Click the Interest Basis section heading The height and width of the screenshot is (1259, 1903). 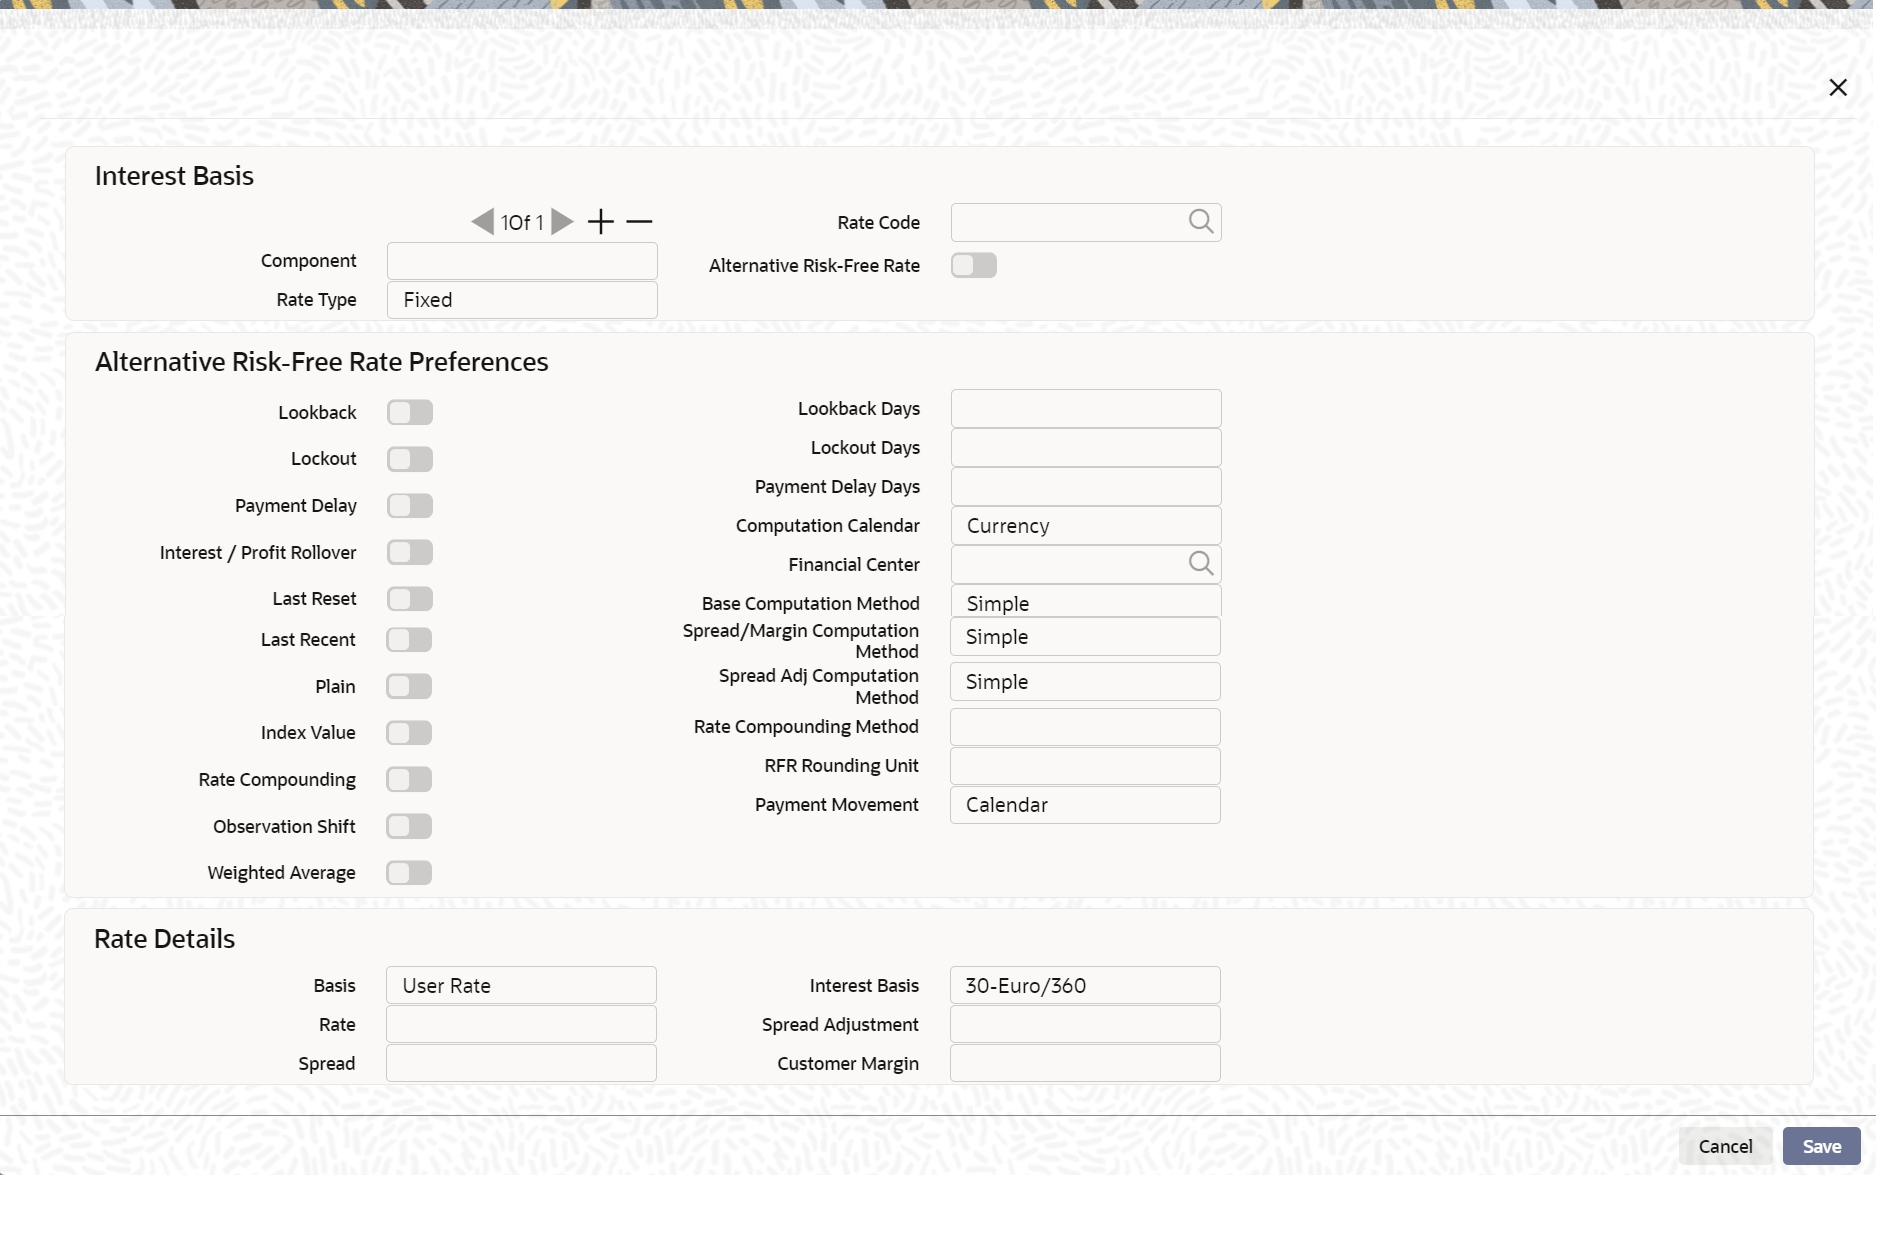point(174,176)
